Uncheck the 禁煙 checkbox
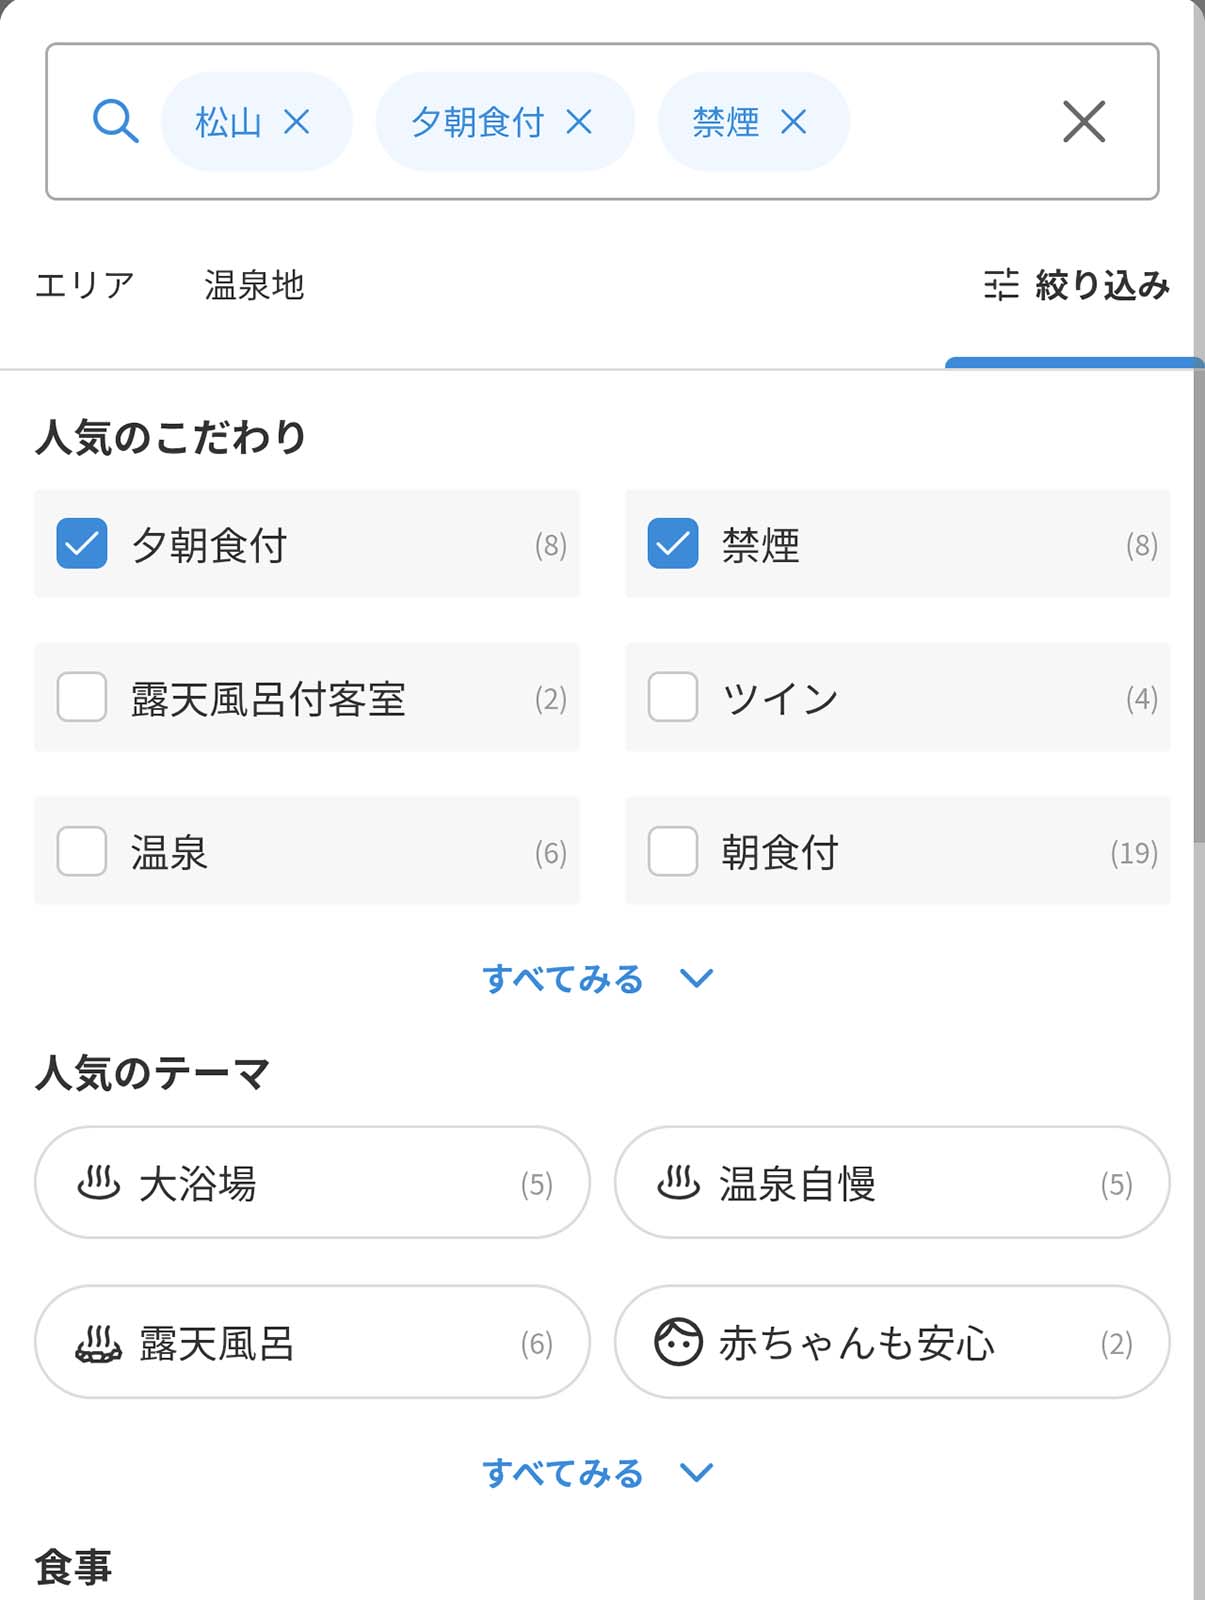 673,544
